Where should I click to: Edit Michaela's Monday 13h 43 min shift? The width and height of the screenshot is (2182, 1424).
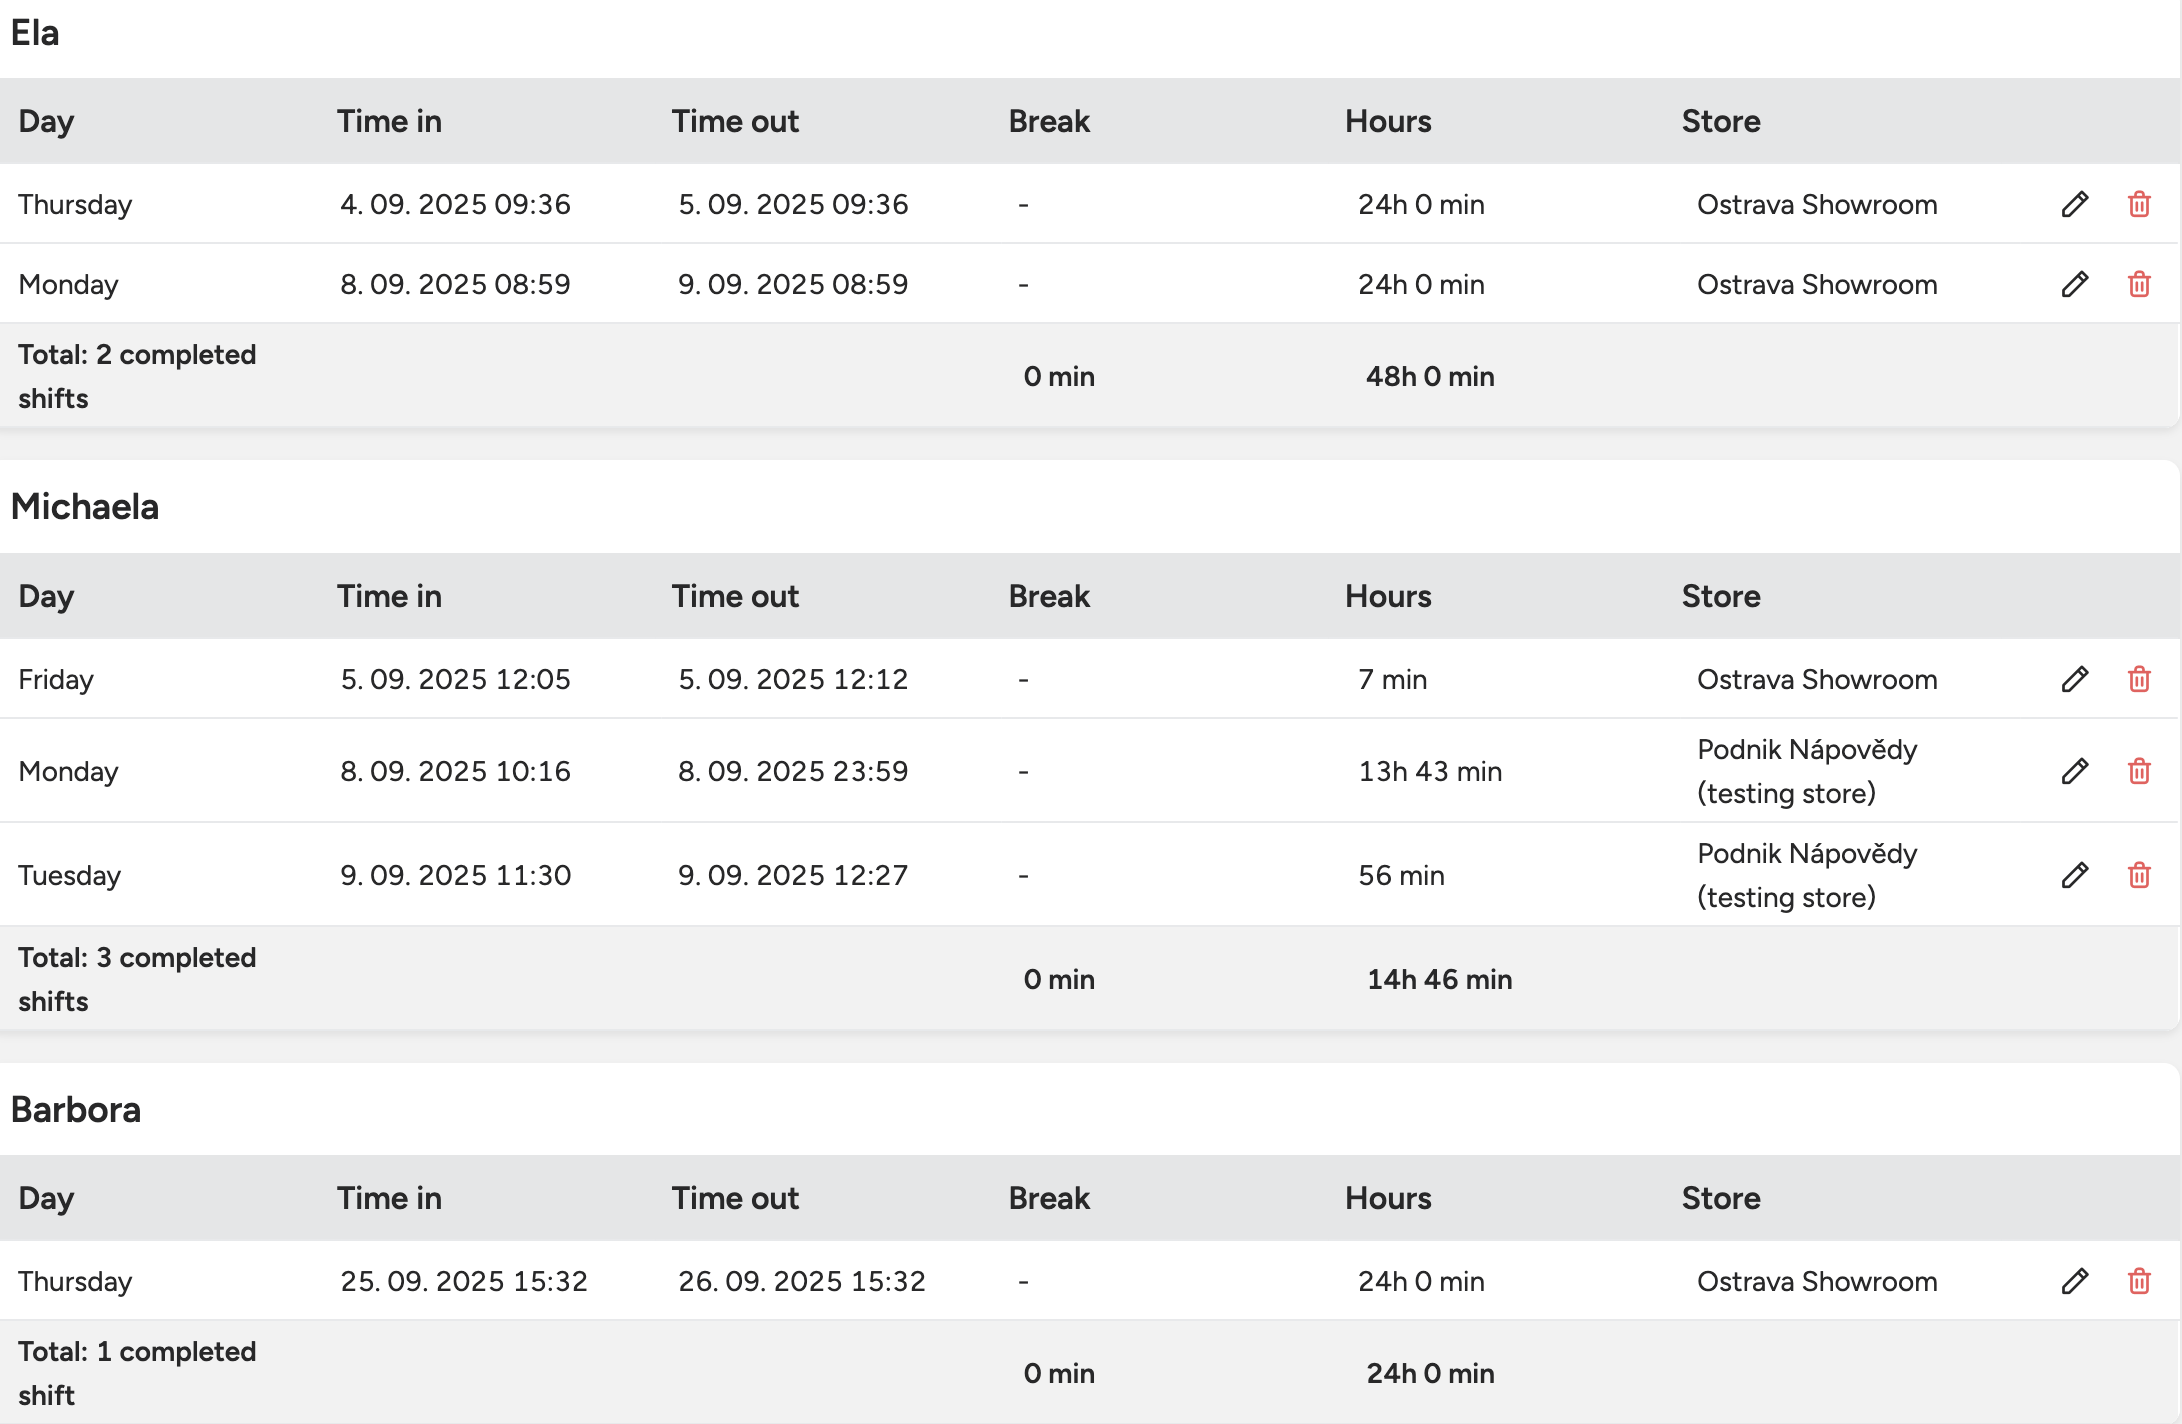pyautogui.click(x=2075, y=771)
